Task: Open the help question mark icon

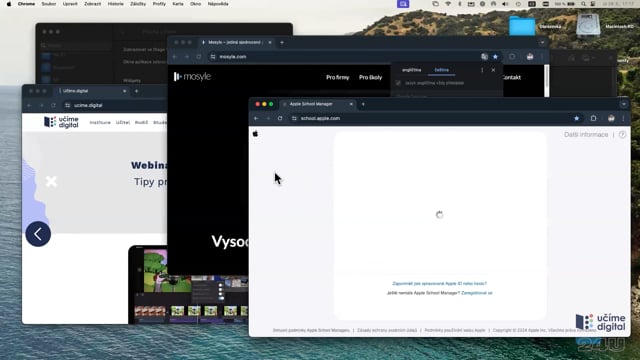Action: [x=622, y=135]
